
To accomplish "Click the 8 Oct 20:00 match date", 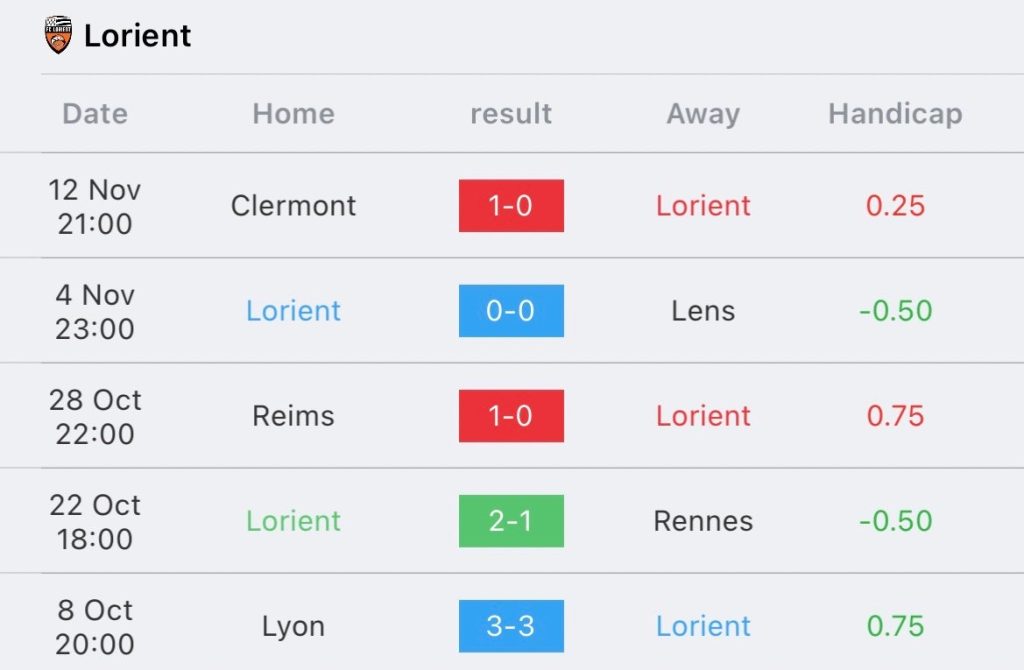I will [x=95, y=628].
